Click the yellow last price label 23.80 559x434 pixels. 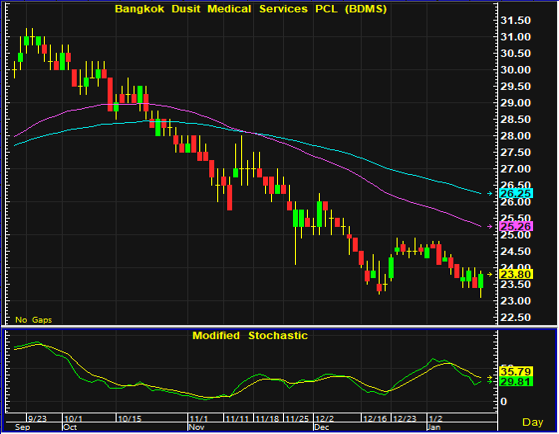tap(516, 274)
